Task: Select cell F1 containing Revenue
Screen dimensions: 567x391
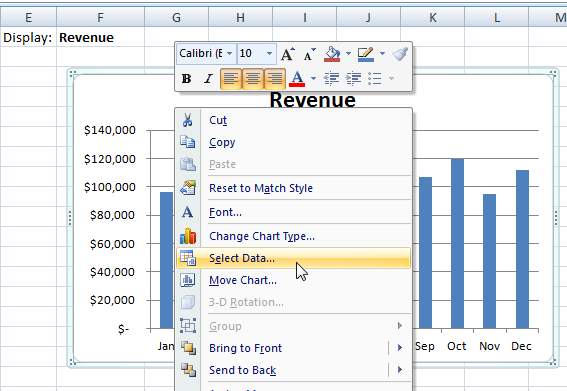Action: pos(100,38)
